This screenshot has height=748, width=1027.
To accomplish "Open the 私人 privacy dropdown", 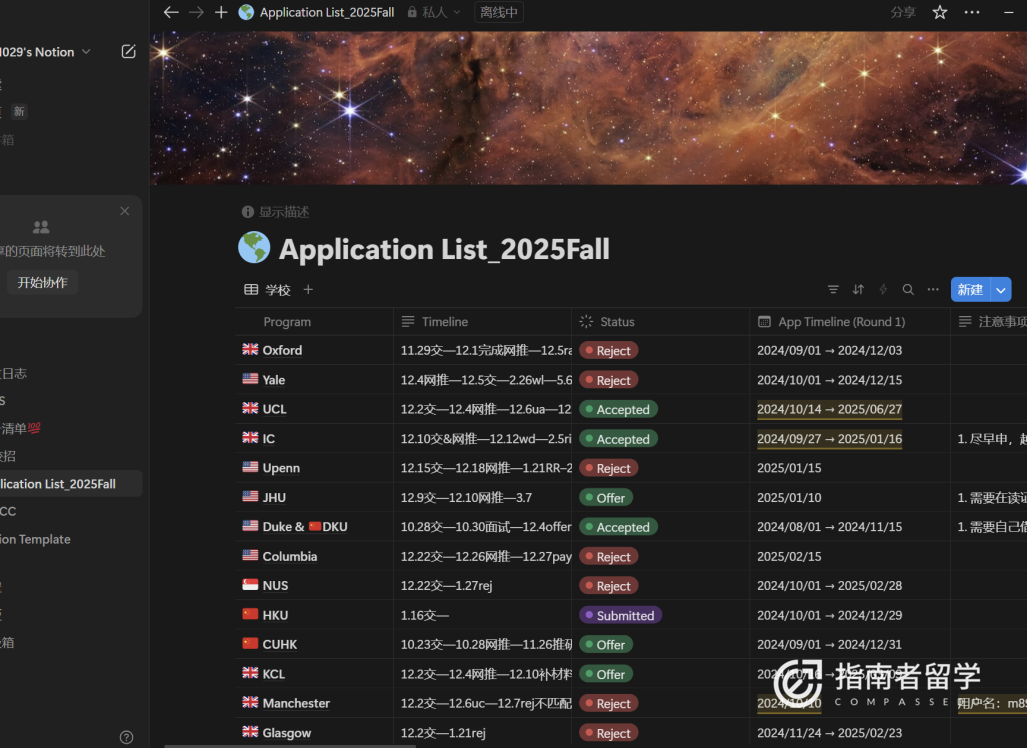I will 441,12.
